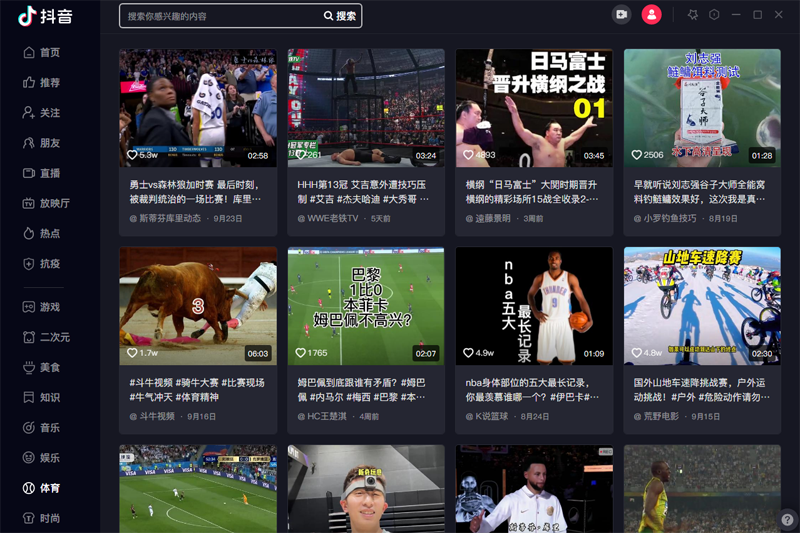Select the 体育 sports category
800x533 pixels.
coord(42,488)
